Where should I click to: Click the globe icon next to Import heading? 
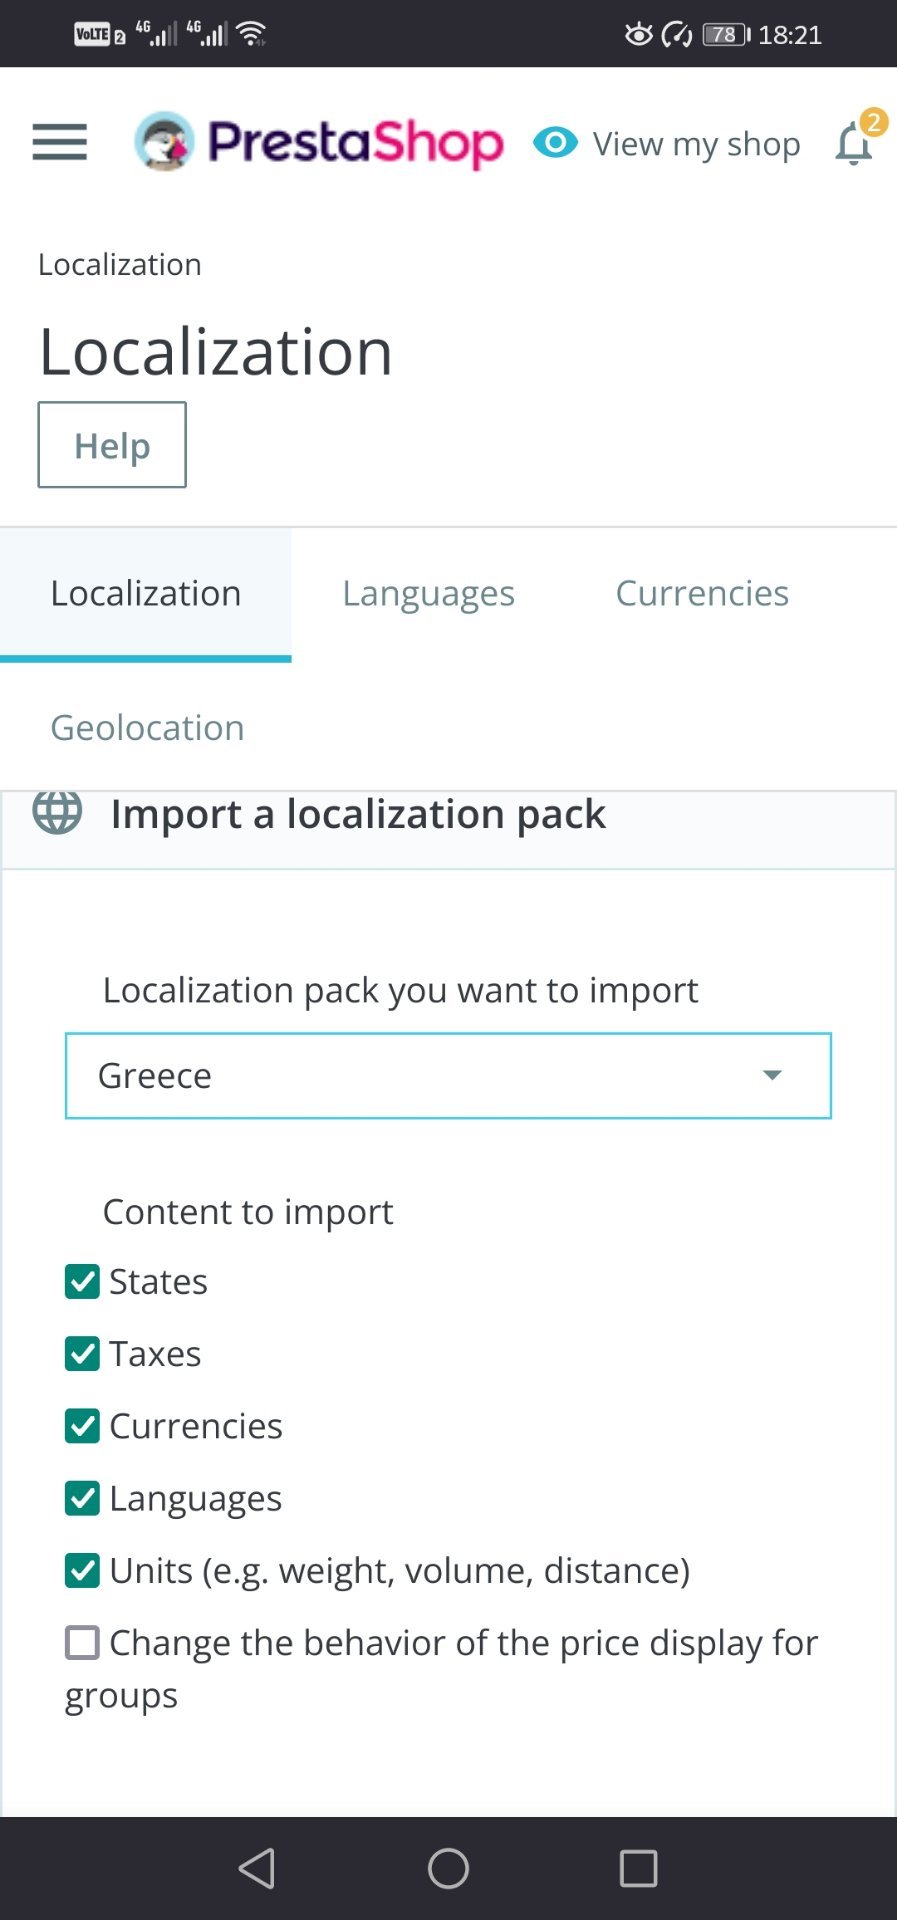tap(57, 811)
